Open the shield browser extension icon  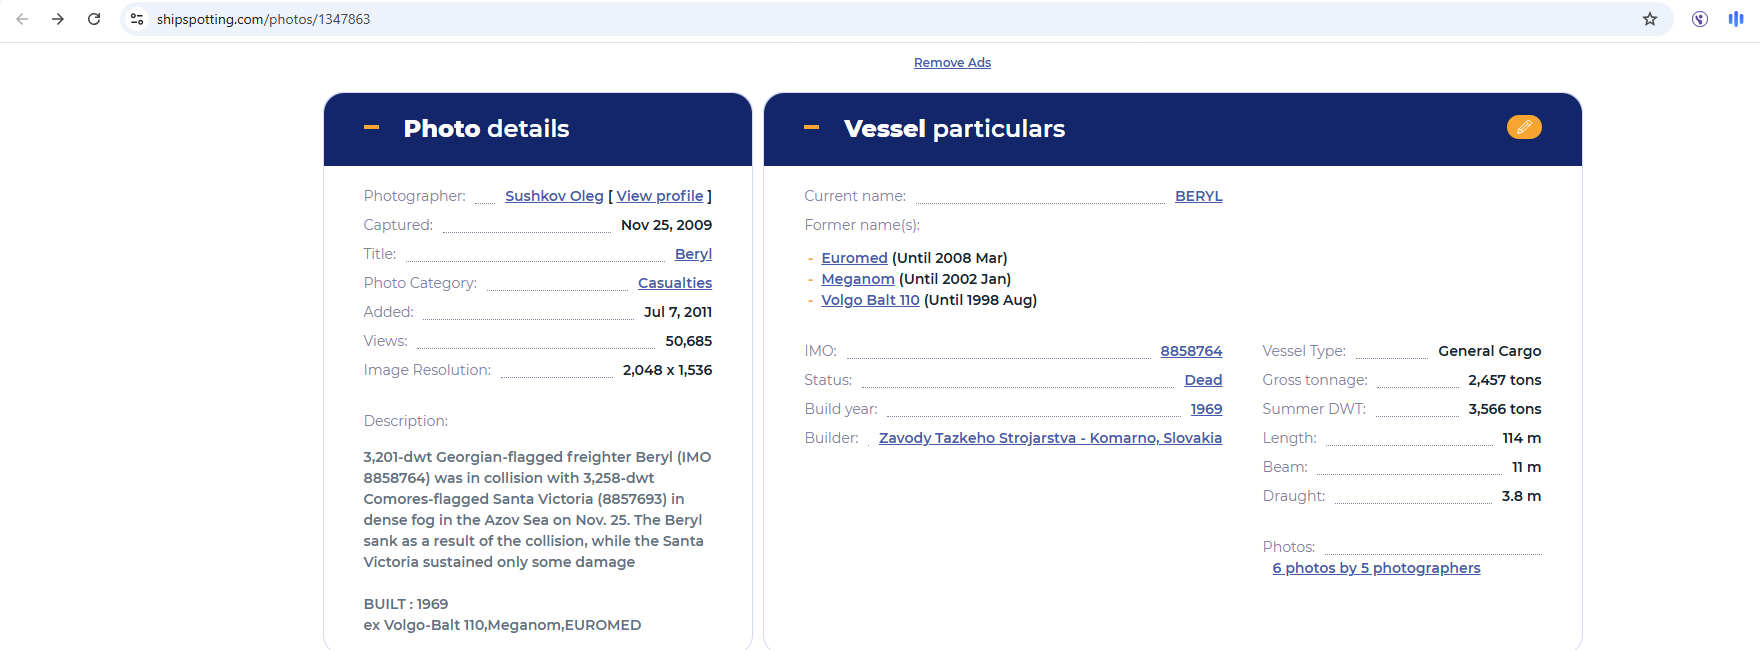coord(1699,19)
